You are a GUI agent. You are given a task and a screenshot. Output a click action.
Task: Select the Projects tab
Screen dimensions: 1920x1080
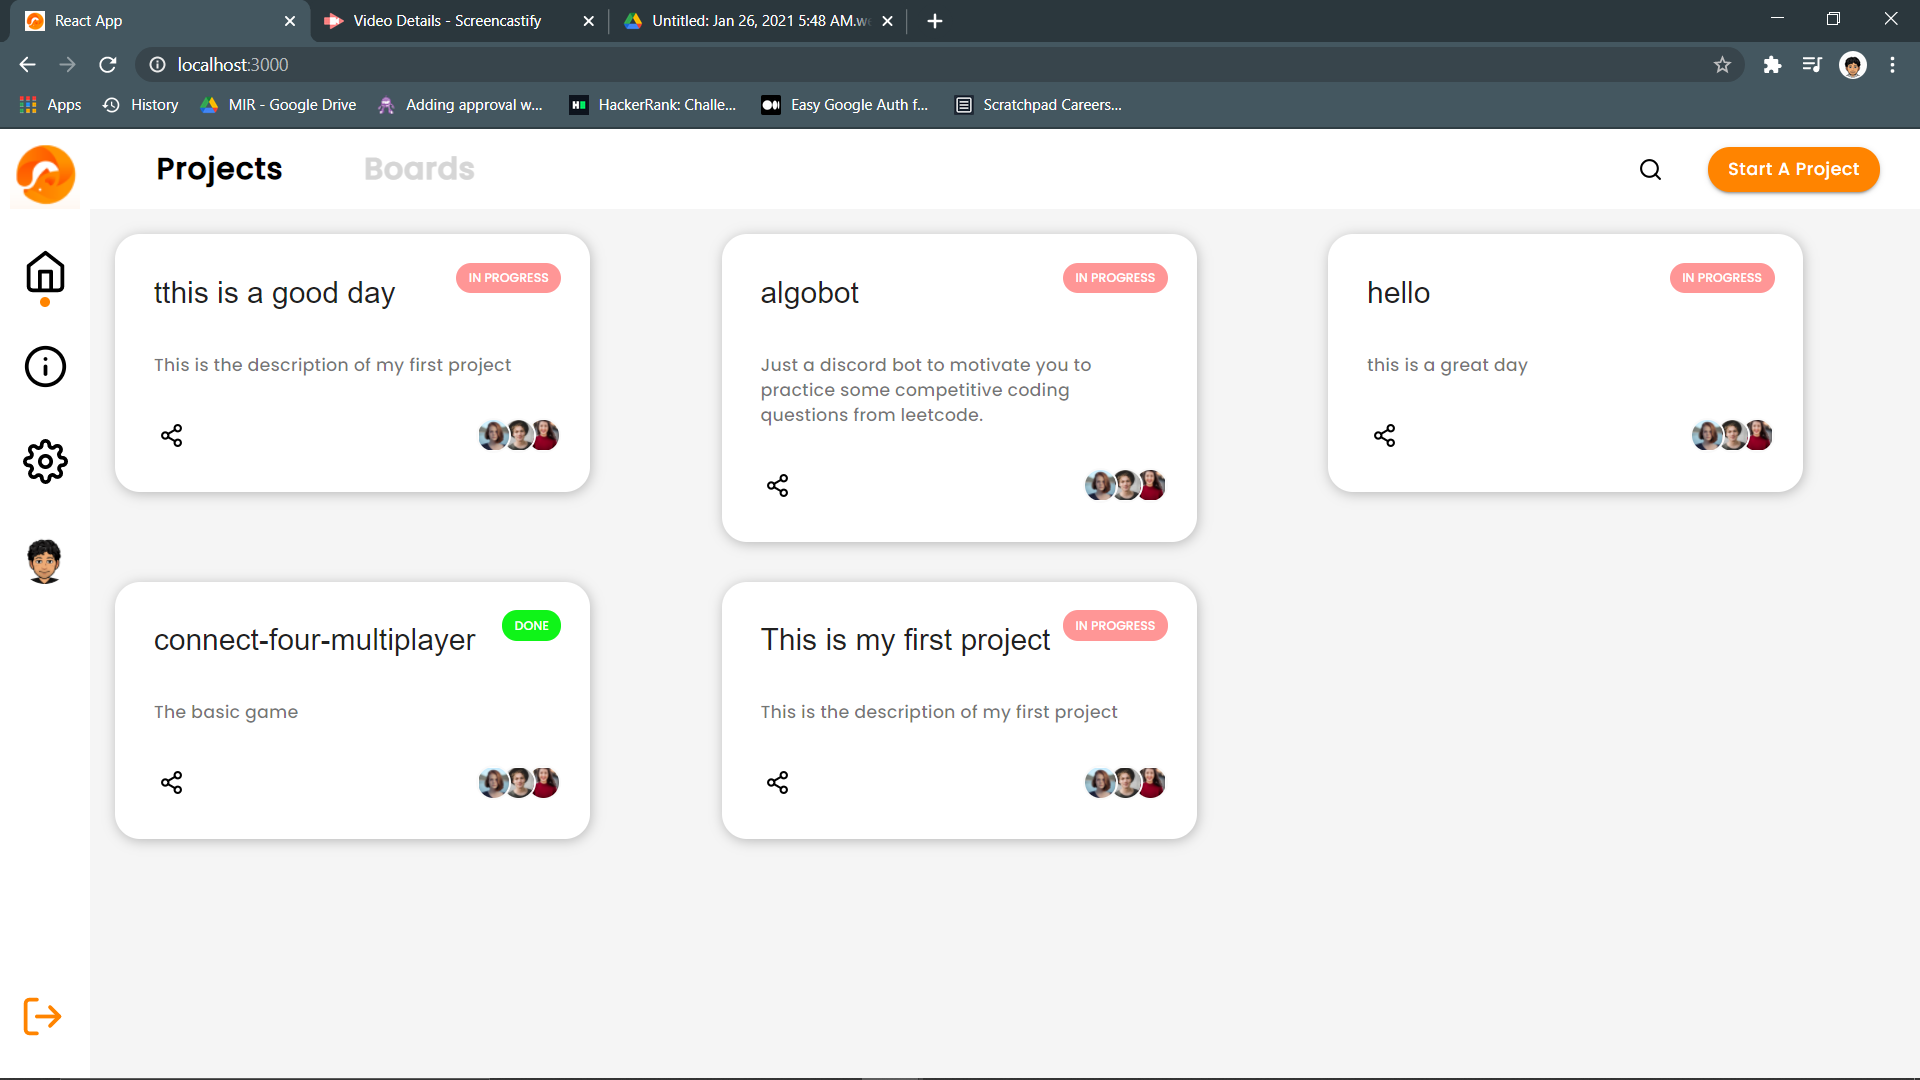[219, 169]
